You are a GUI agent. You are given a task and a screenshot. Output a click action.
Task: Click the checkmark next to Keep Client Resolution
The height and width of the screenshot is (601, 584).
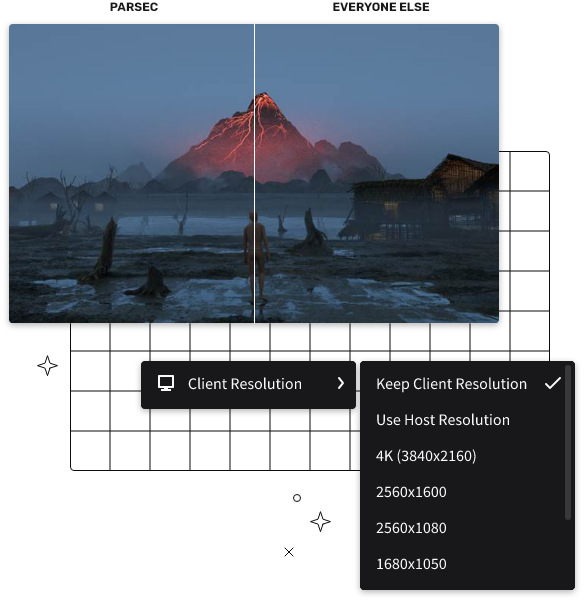(x=553, y=383)
